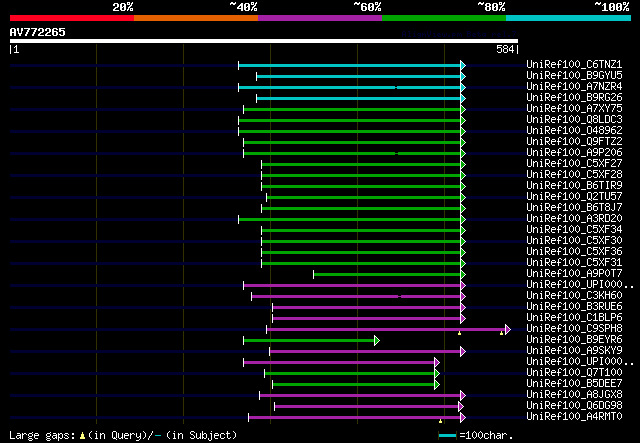Click the UniRef100_A8JGX8 subject name
This screenshot has width=640, height=443.
point(574,395)
